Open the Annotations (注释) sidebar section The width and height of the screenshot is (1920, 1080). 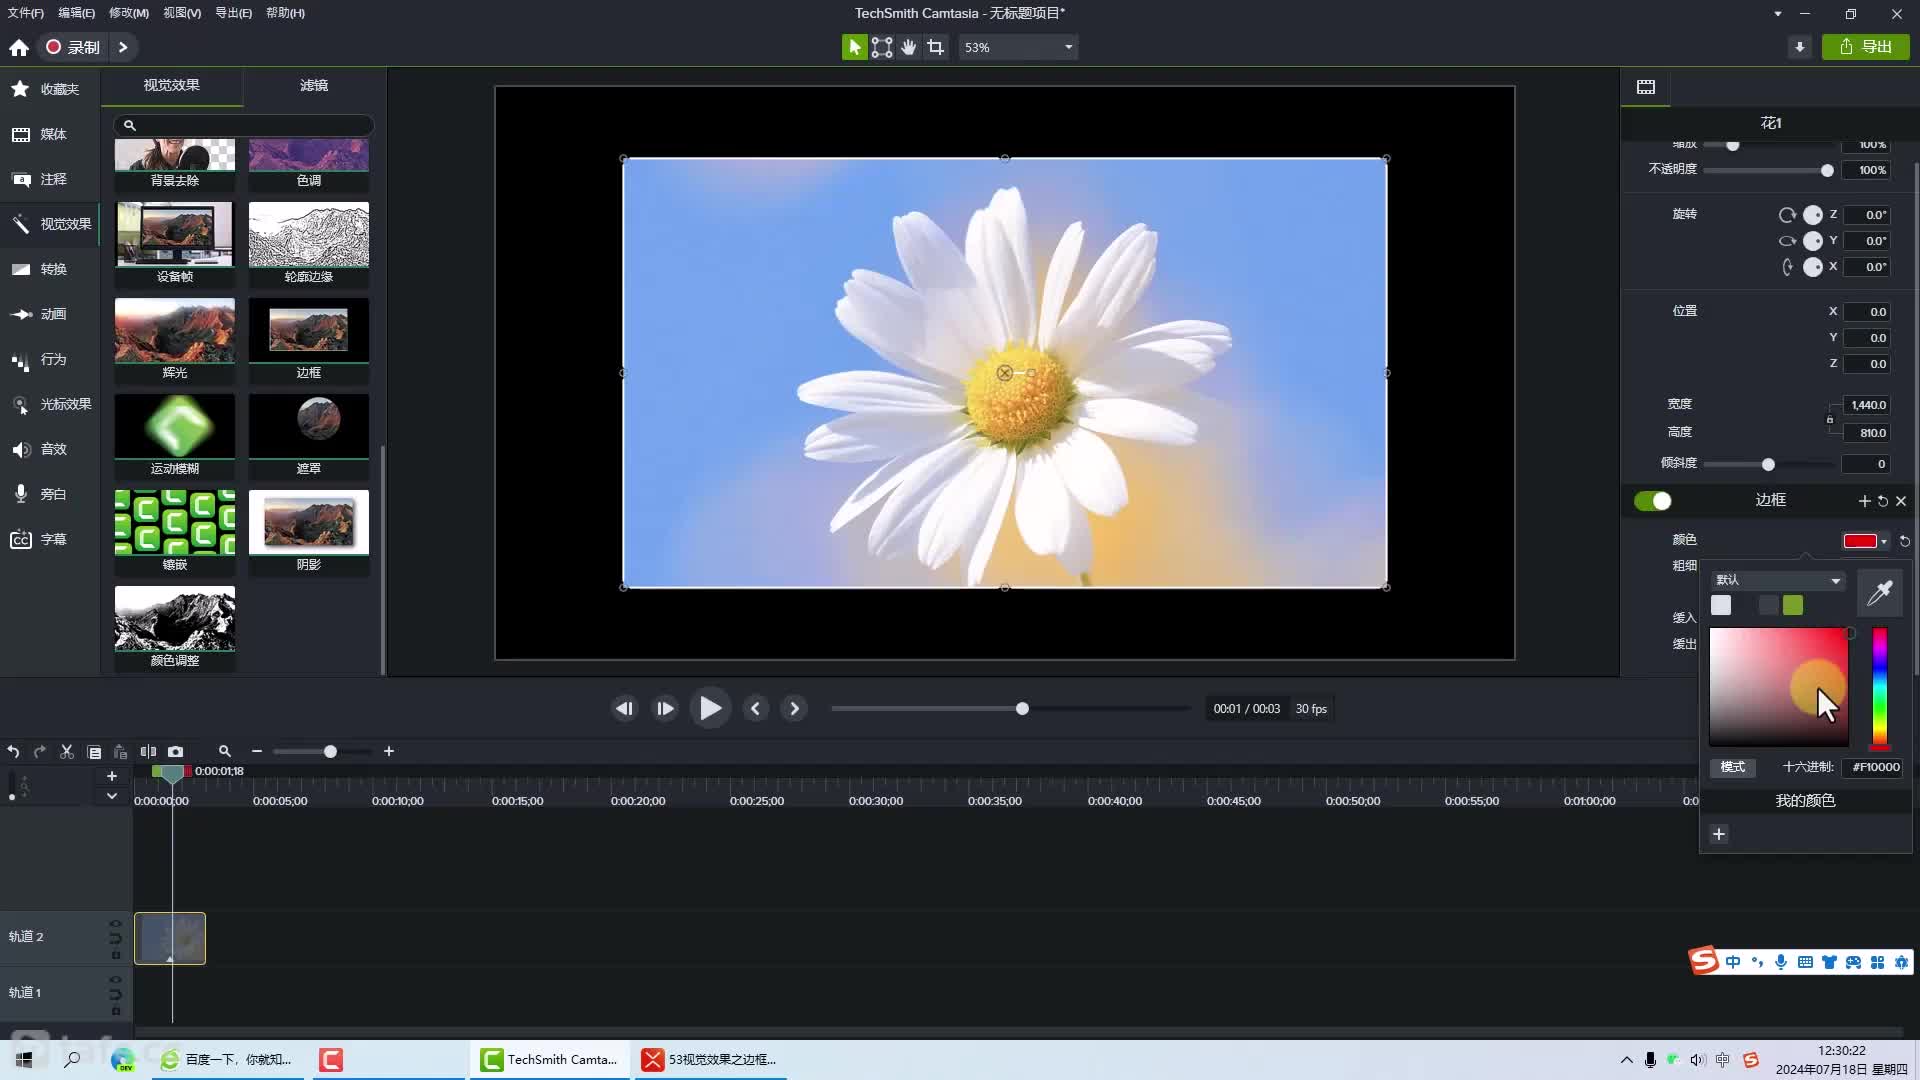(49, 179)
